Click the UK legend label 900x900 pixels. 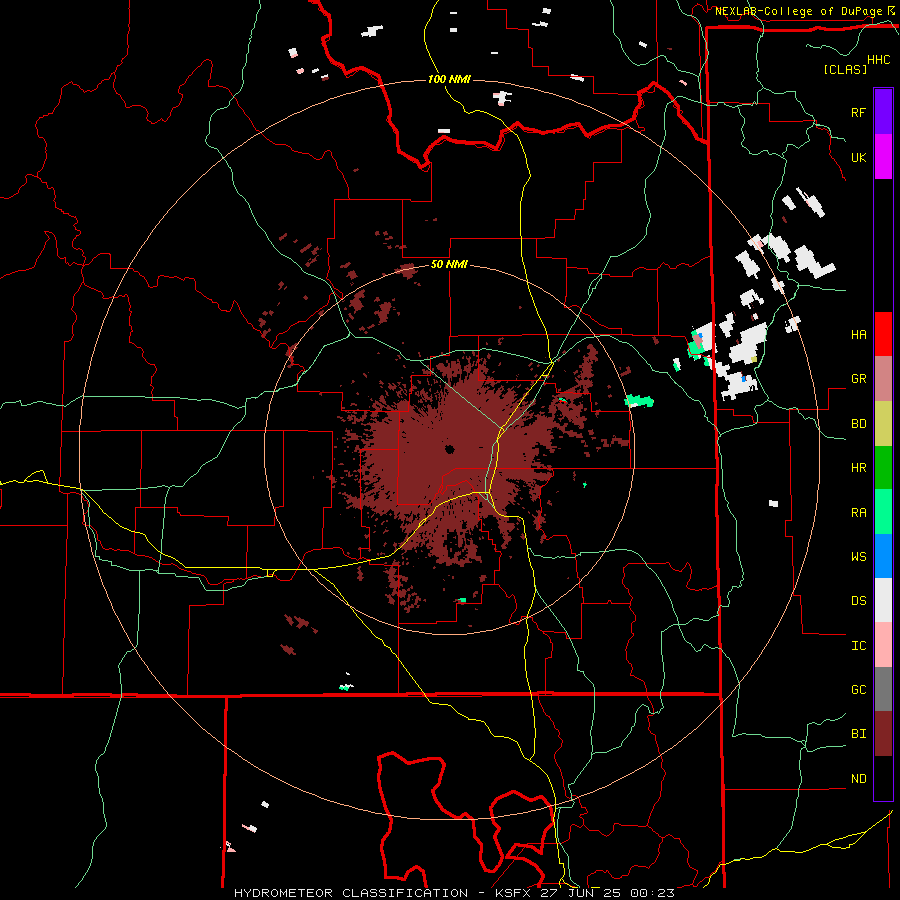[858, 157]
